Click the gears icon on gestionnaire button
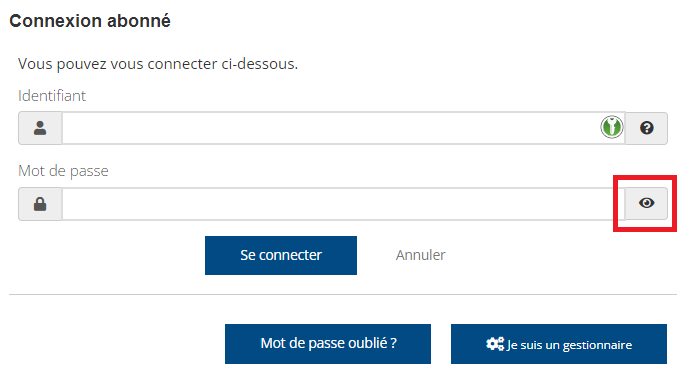This screenshot has height=378, width=696. [x=495, y=344]
